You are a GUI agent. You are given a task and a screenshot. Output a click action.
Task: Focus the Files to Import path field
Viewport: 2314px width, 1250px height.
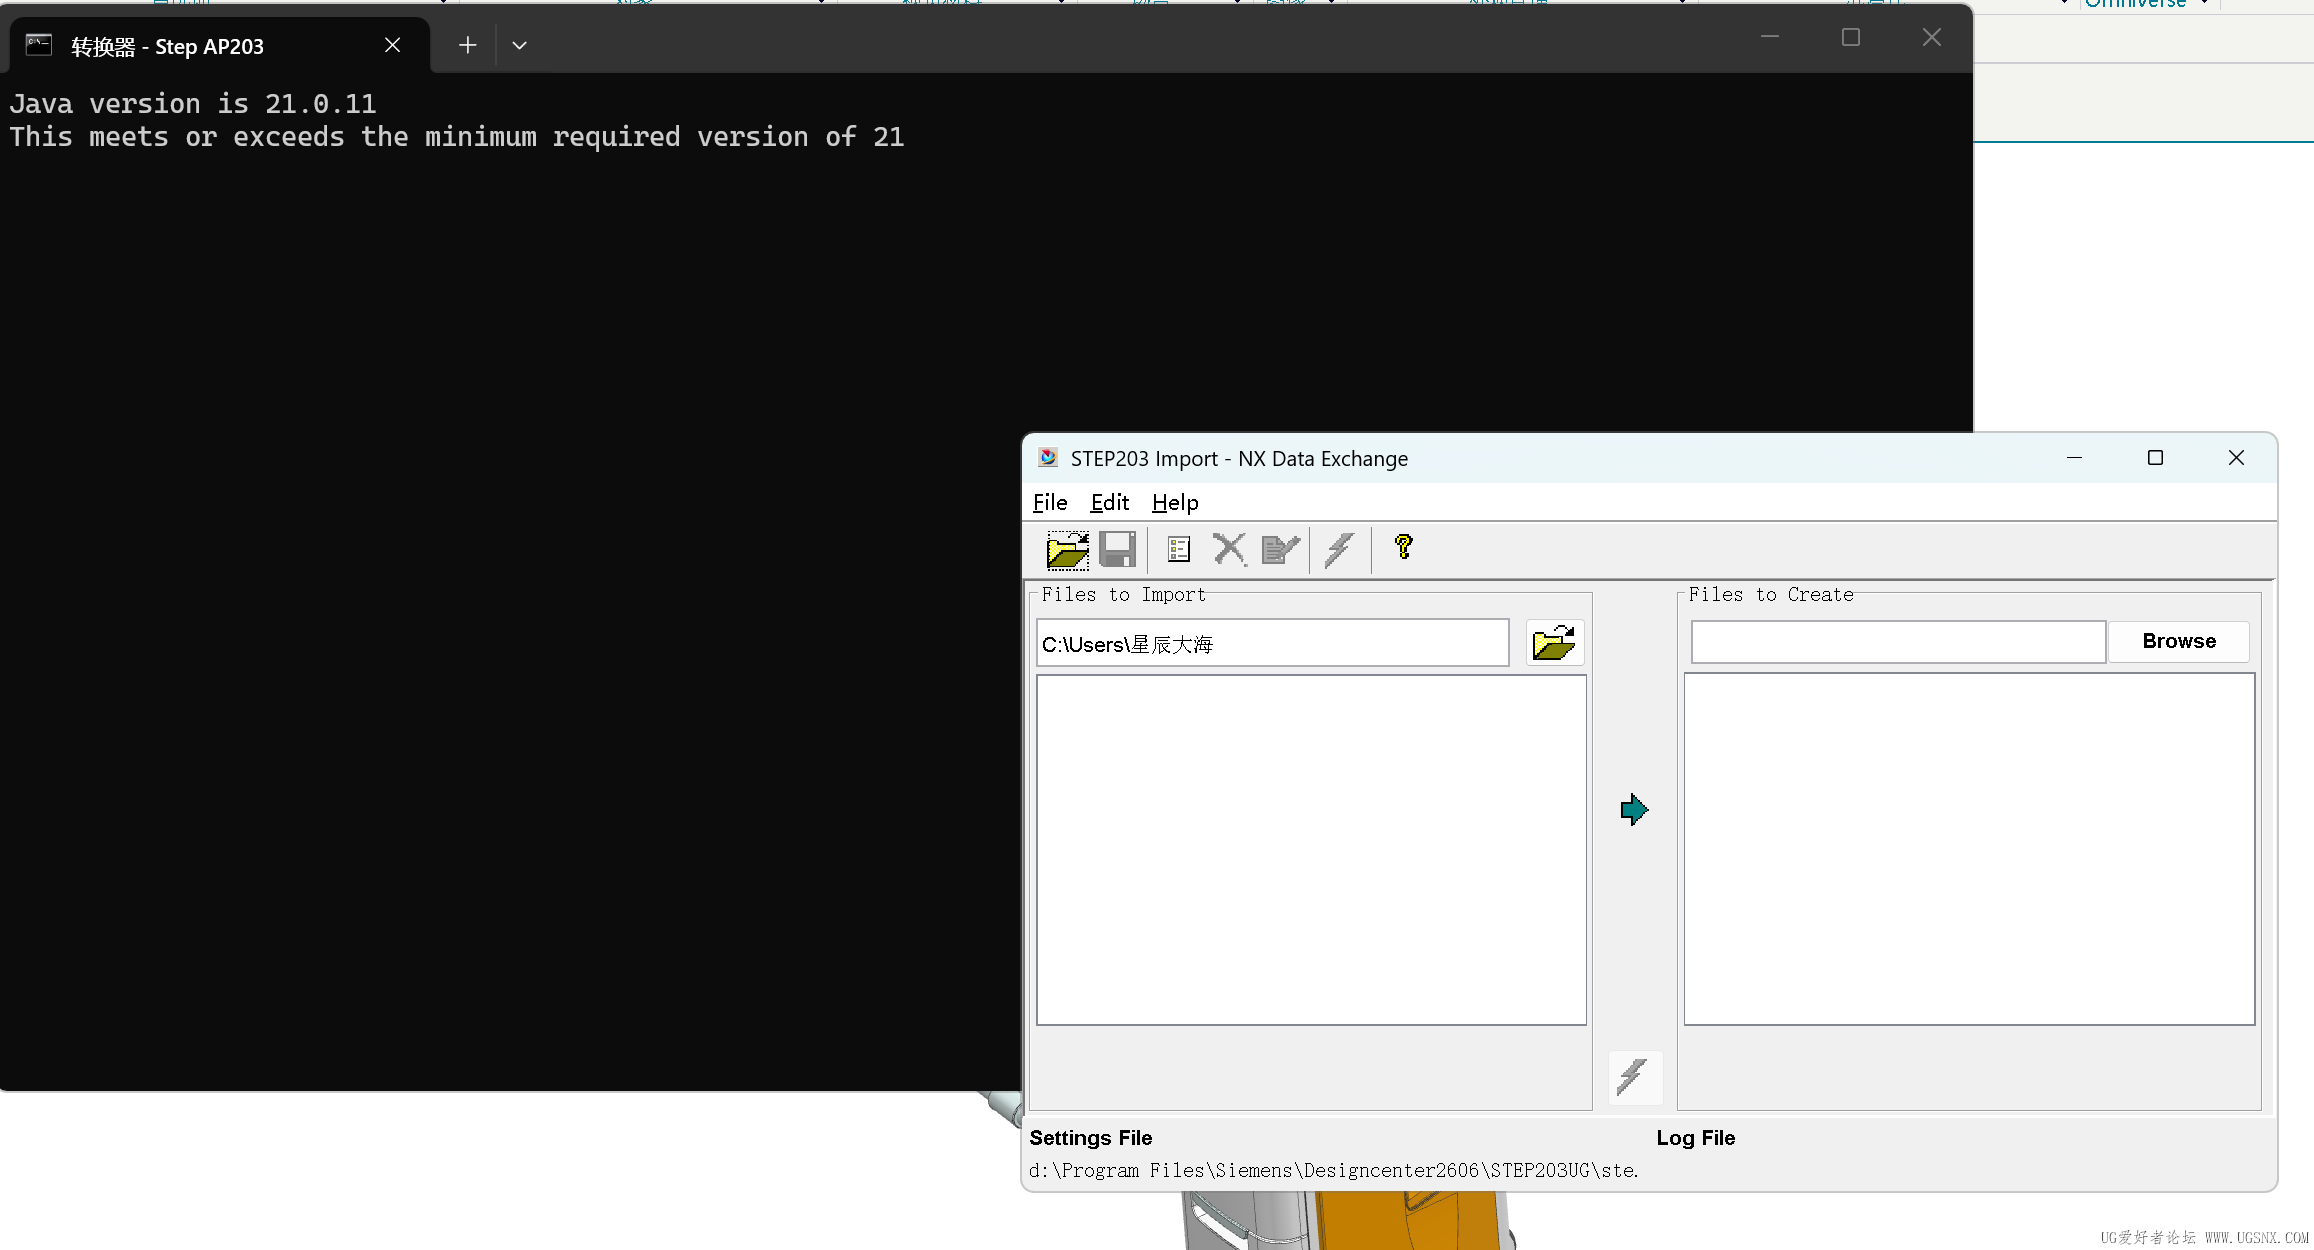(1272, 643)
